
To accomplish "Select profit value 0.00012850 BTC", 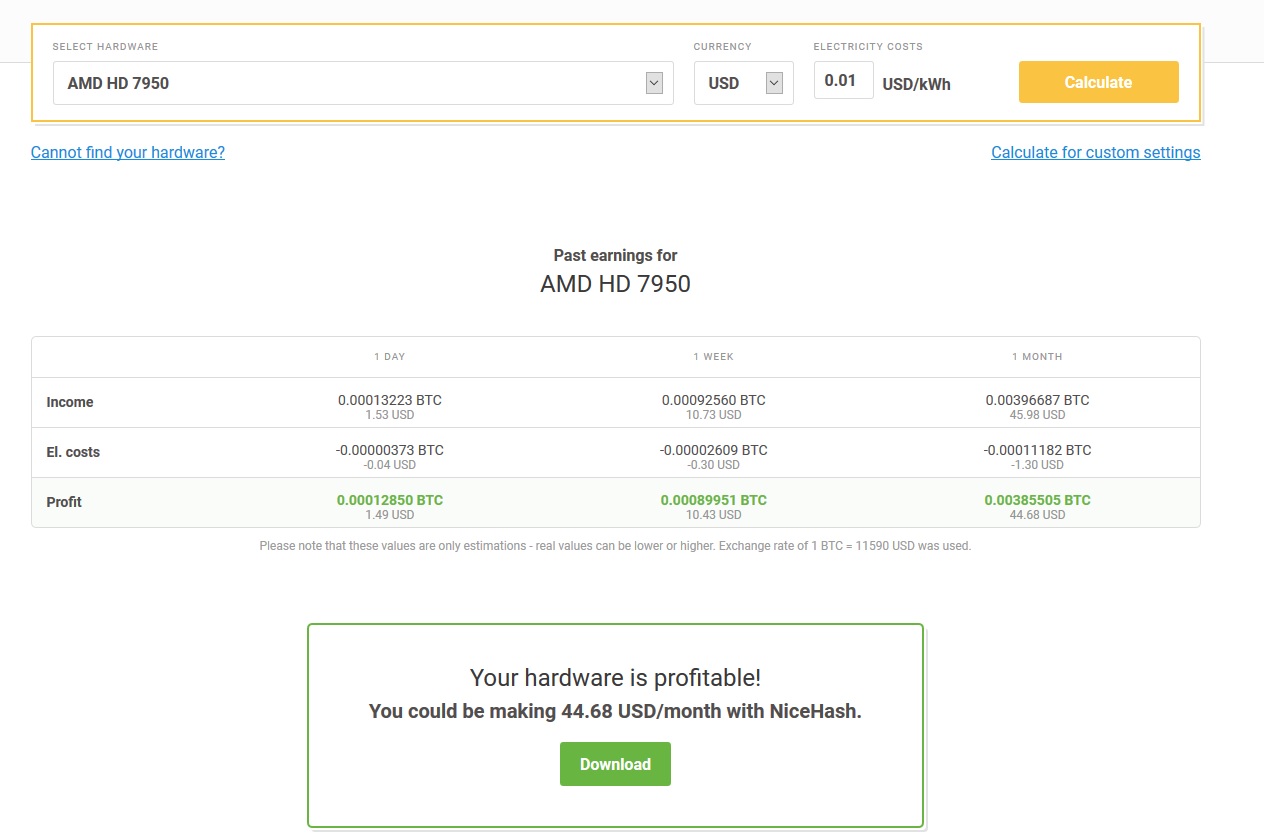I will pyautogui.click(x=390, y=500).
